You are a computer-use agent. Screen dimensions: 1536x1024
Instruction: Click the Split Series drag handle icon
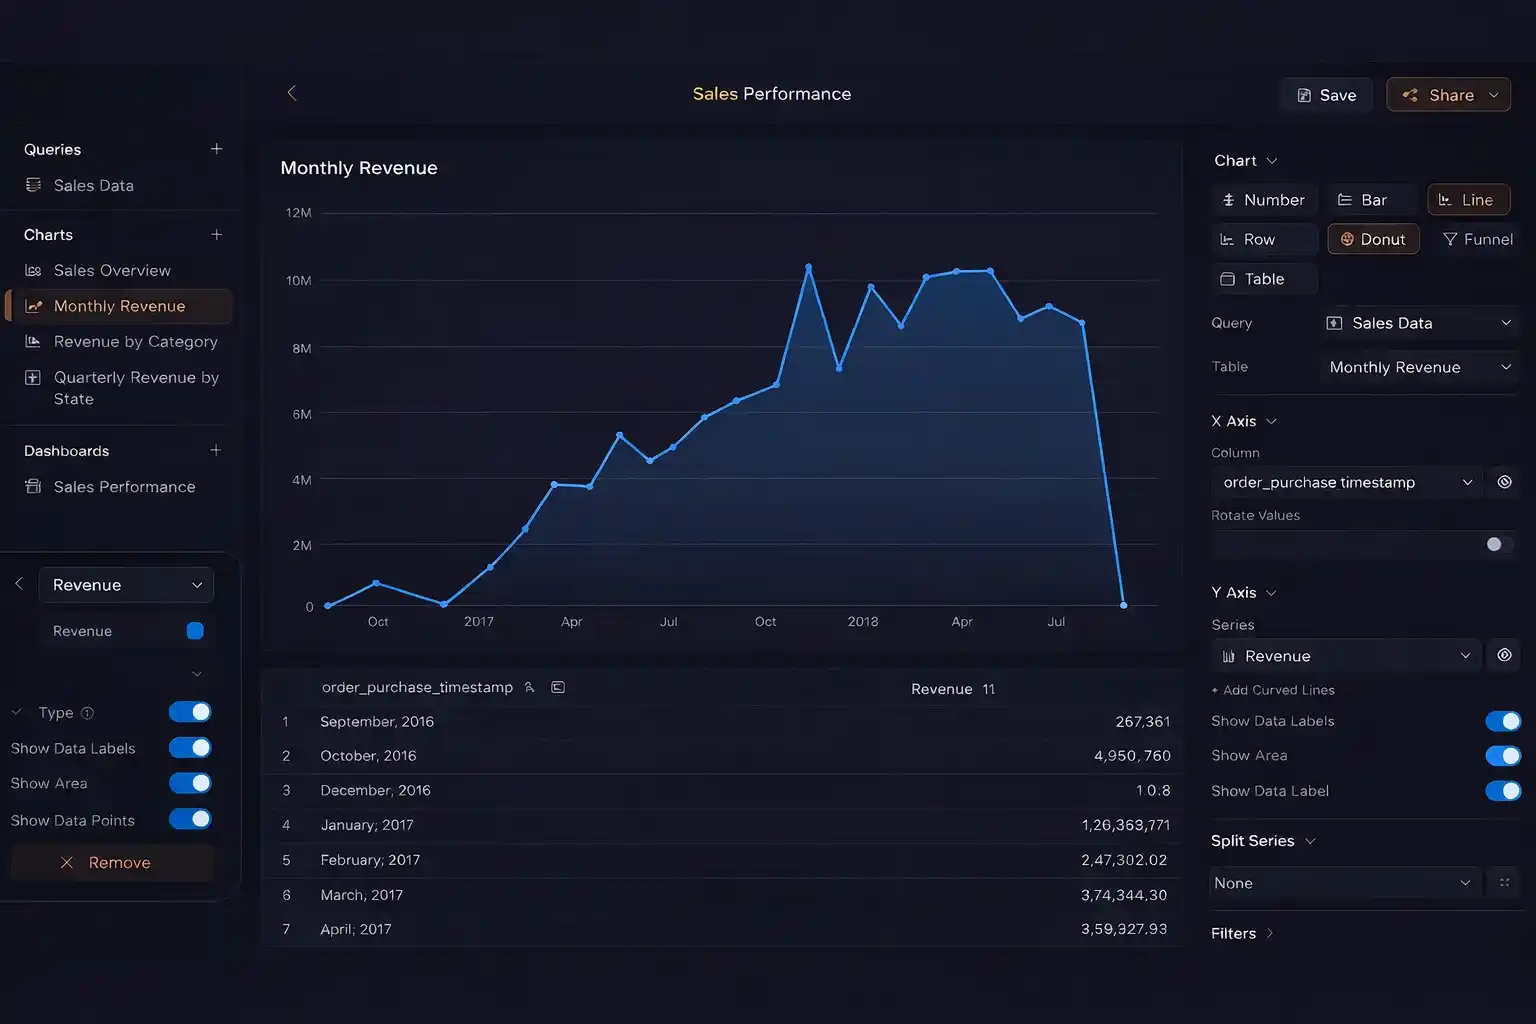pyautogui.click(x=1504, y=882)
